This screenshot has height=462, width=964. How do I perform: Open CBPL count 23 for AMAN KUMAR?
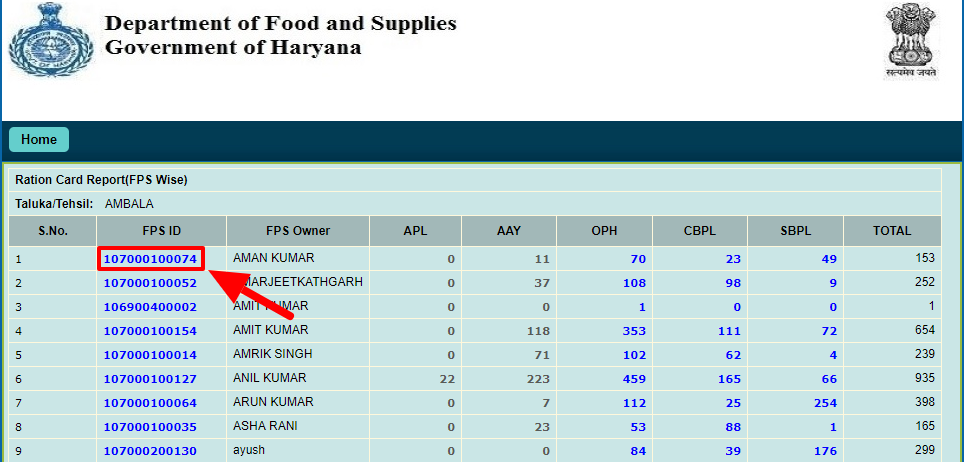733,260
